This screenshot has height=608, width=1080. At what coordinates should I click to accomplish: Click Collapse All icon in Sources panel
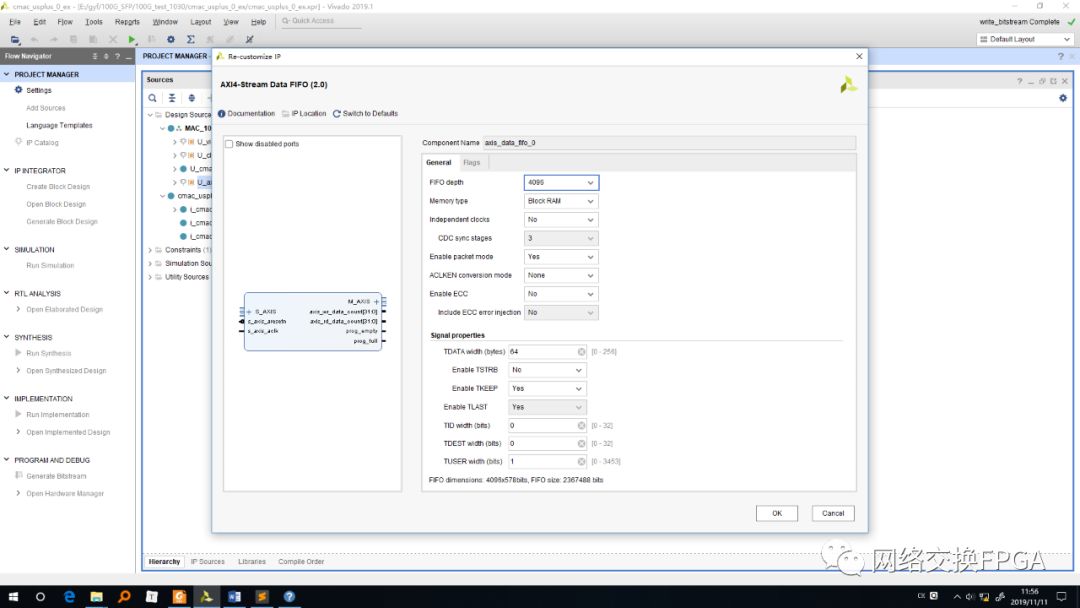point(172,98)
